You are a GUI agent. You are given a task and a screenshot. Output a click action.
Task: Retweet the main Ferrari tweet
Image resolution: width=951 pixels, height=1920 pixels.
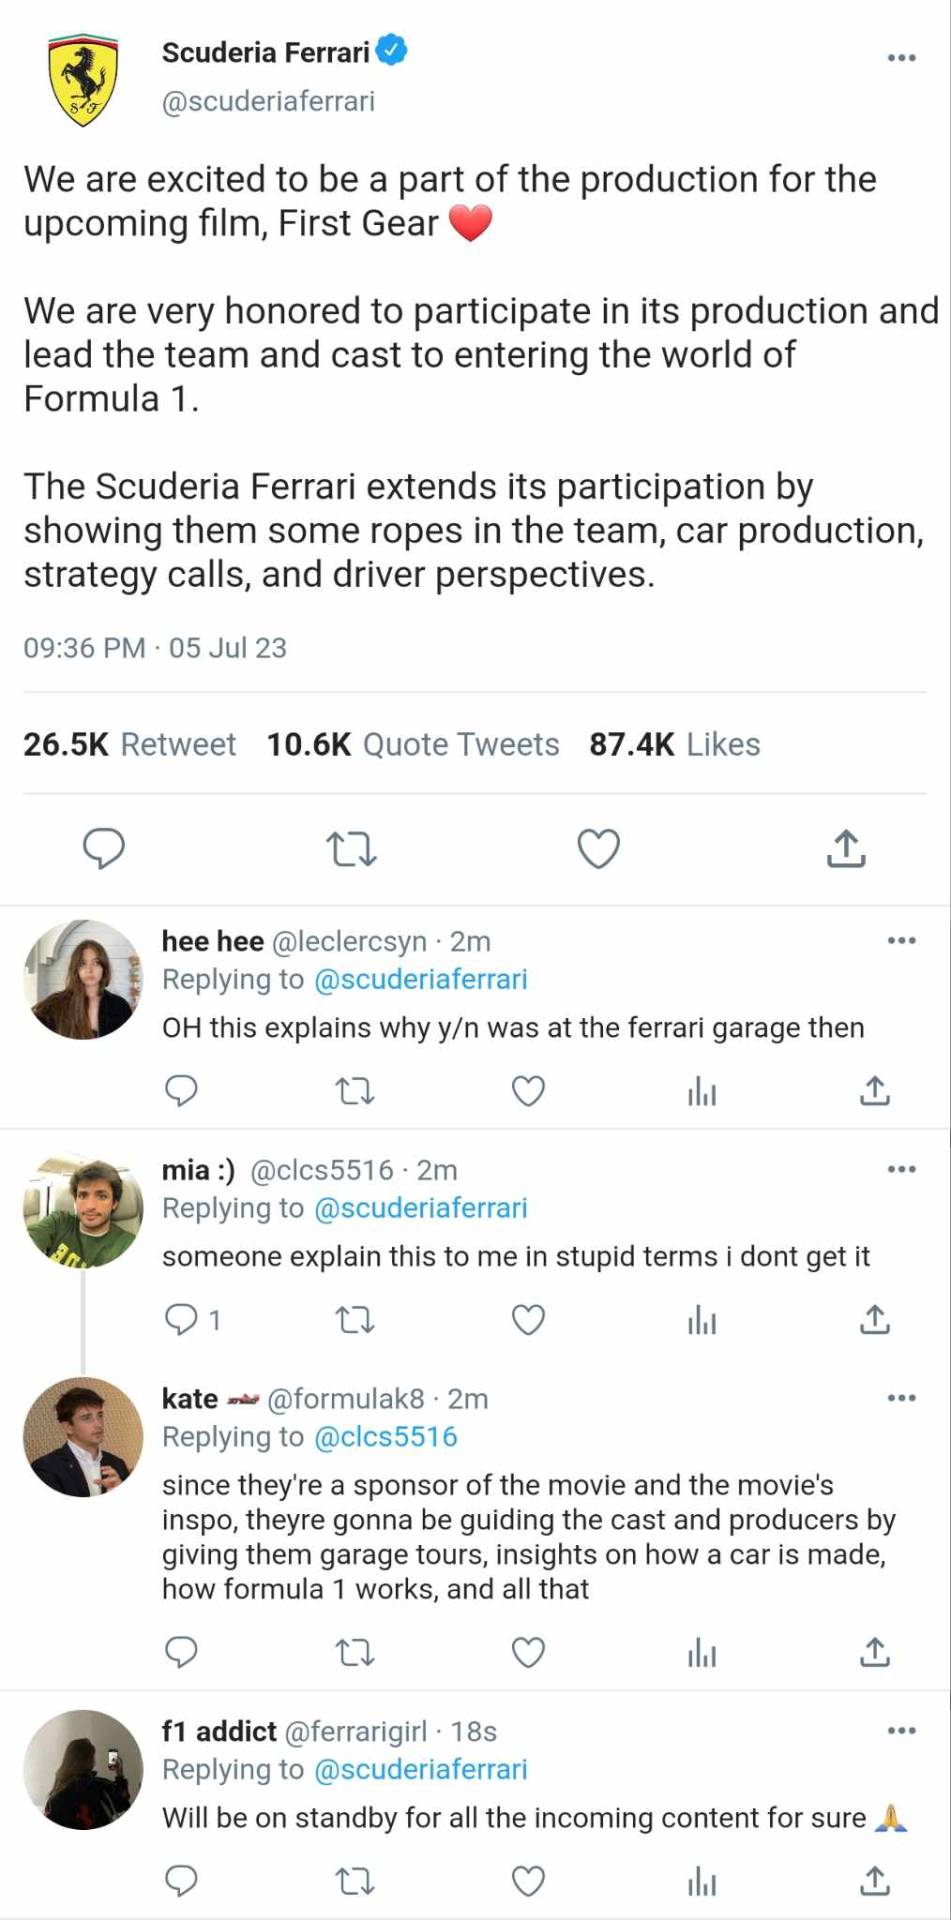(351, 850)
